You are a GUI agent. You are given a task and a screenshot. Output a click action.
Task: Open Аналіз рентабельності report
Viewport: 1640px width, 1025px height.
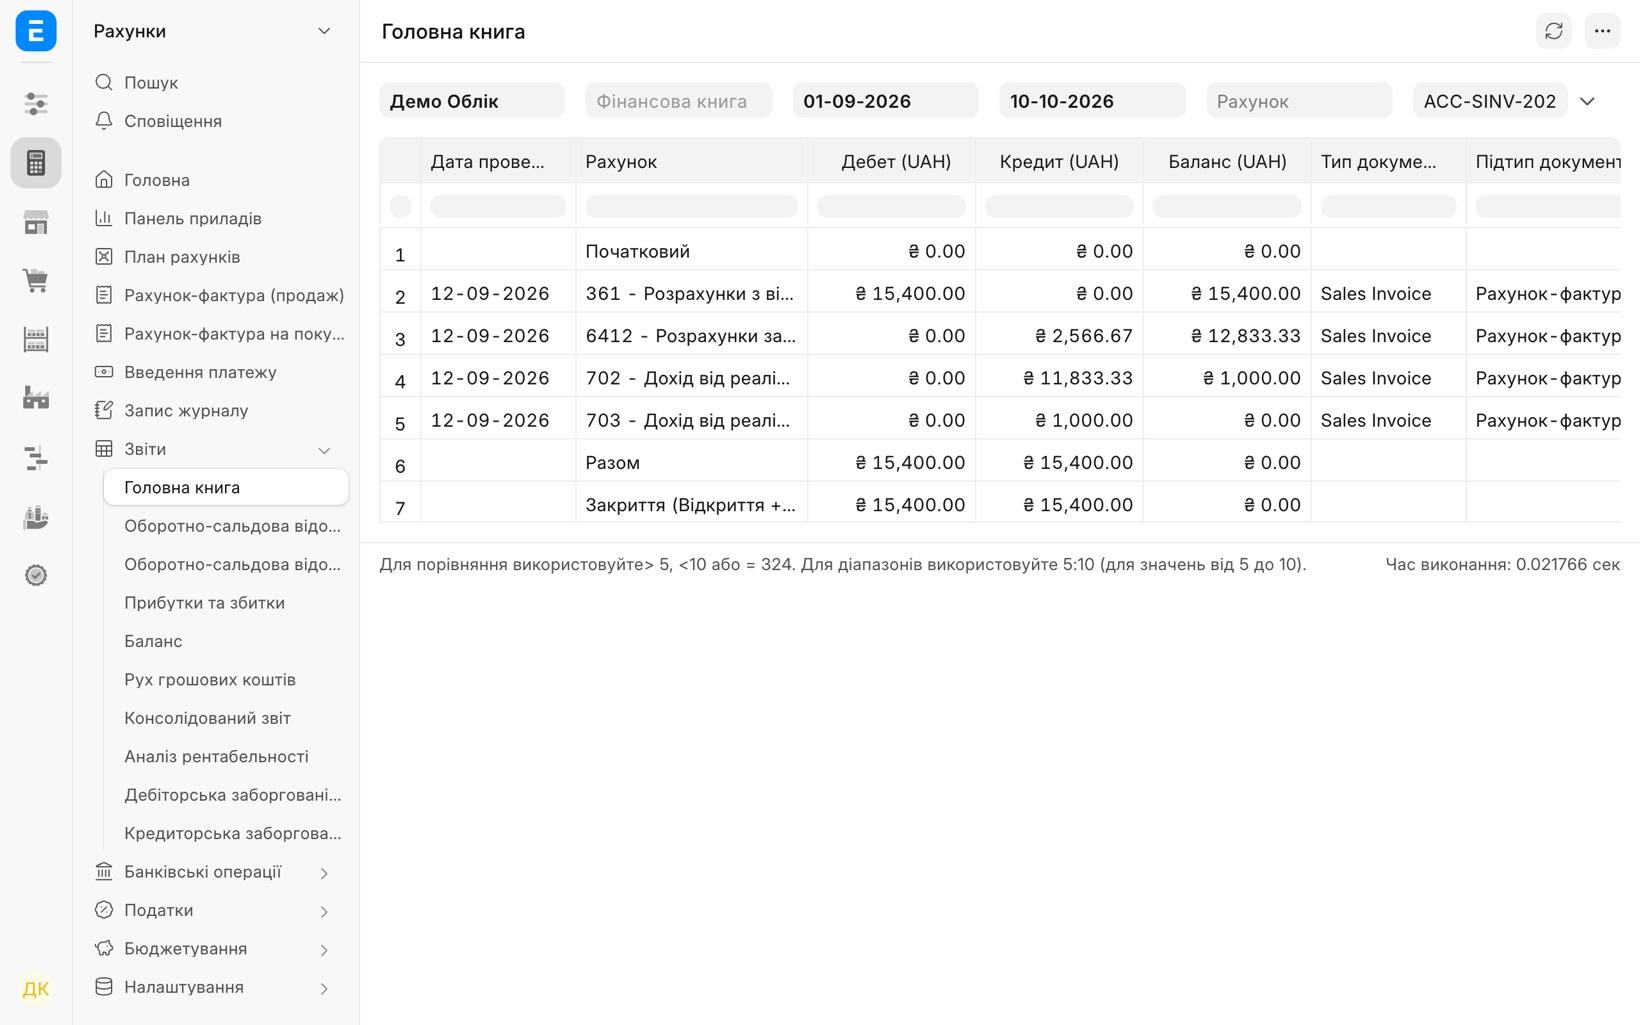pyautogui.click(x=226, y=757)
